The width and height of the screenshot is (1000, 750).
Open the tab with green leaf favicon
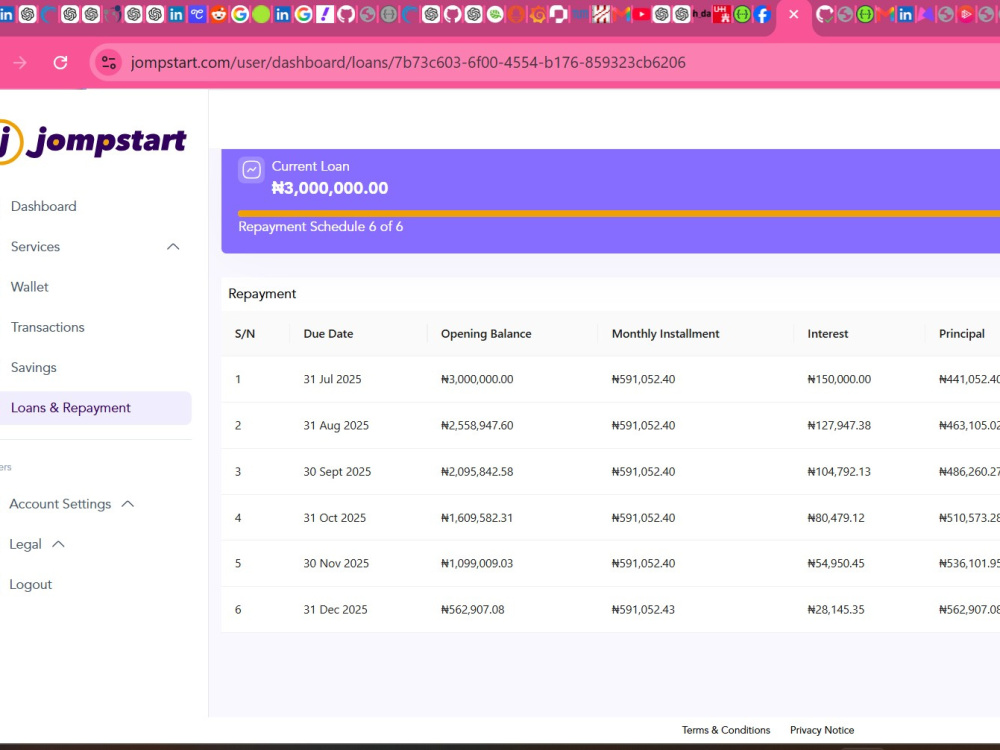click(495, 14)
